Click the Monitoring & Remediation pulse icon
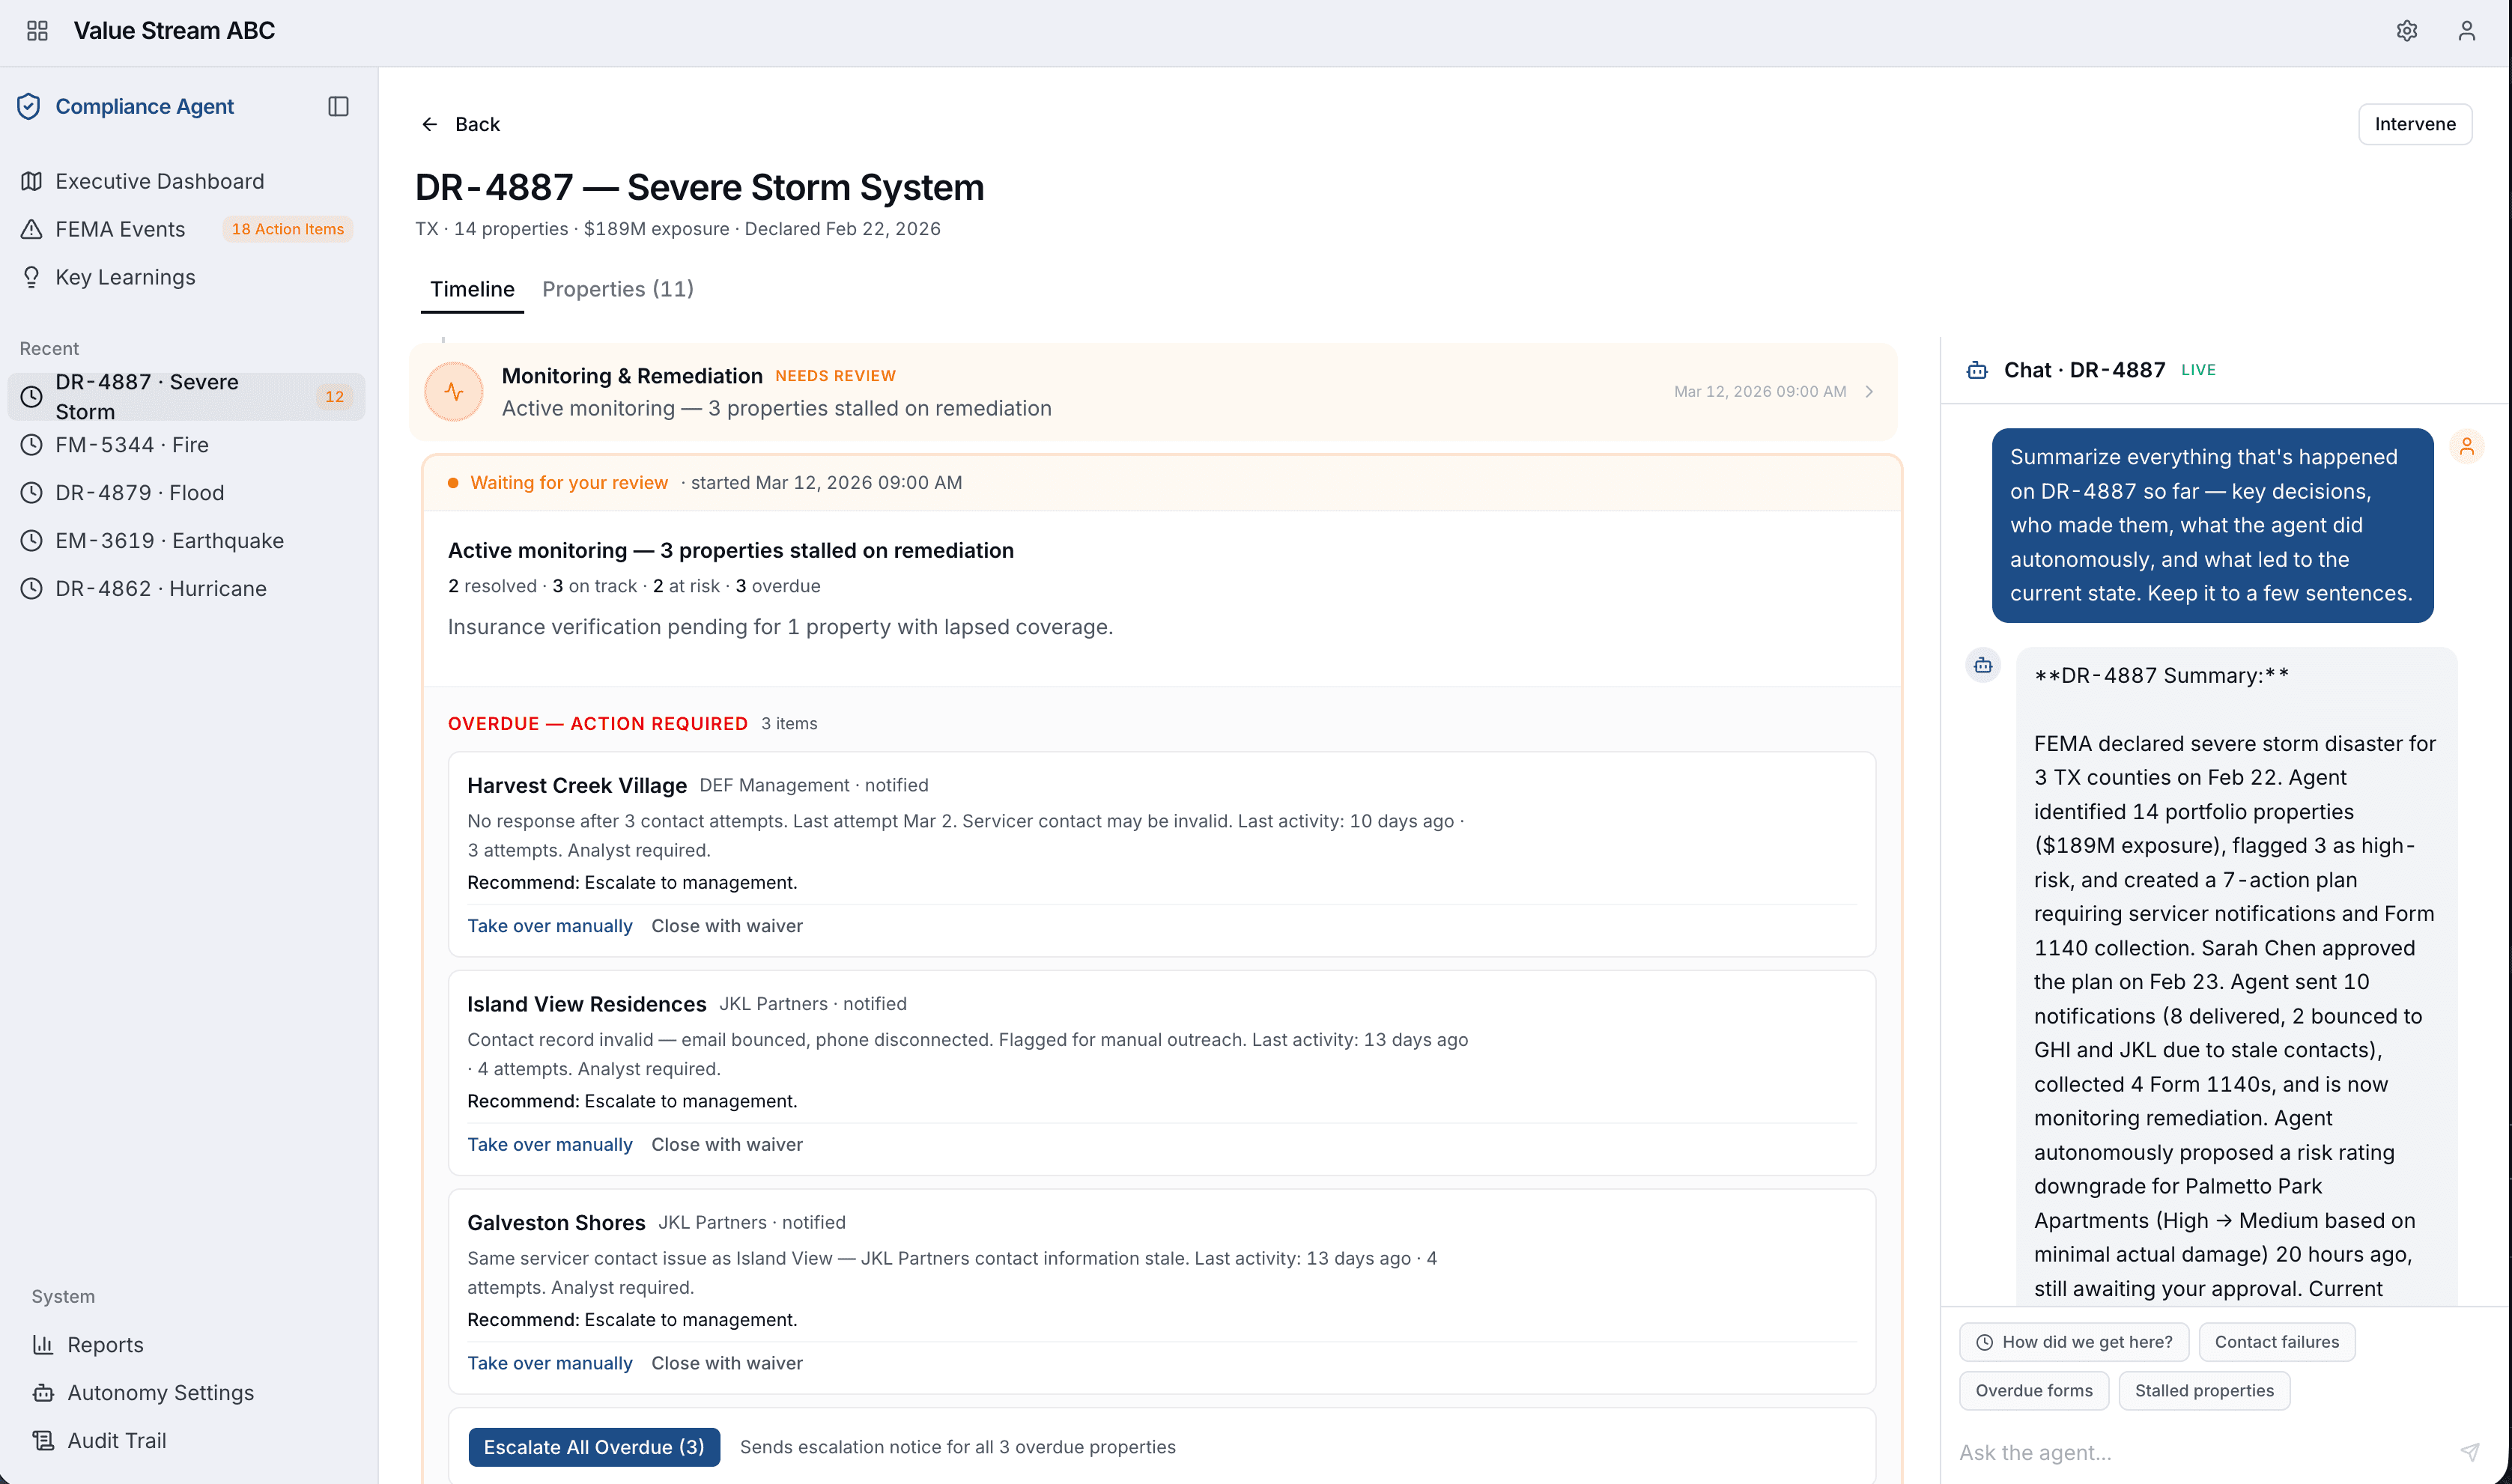 [x=454, y=392]
